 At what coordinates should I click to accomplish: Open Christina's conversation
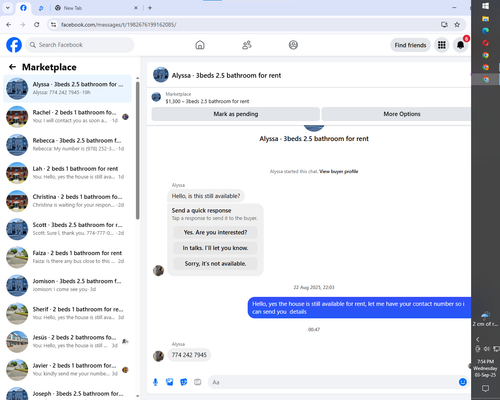click(67, 201)
